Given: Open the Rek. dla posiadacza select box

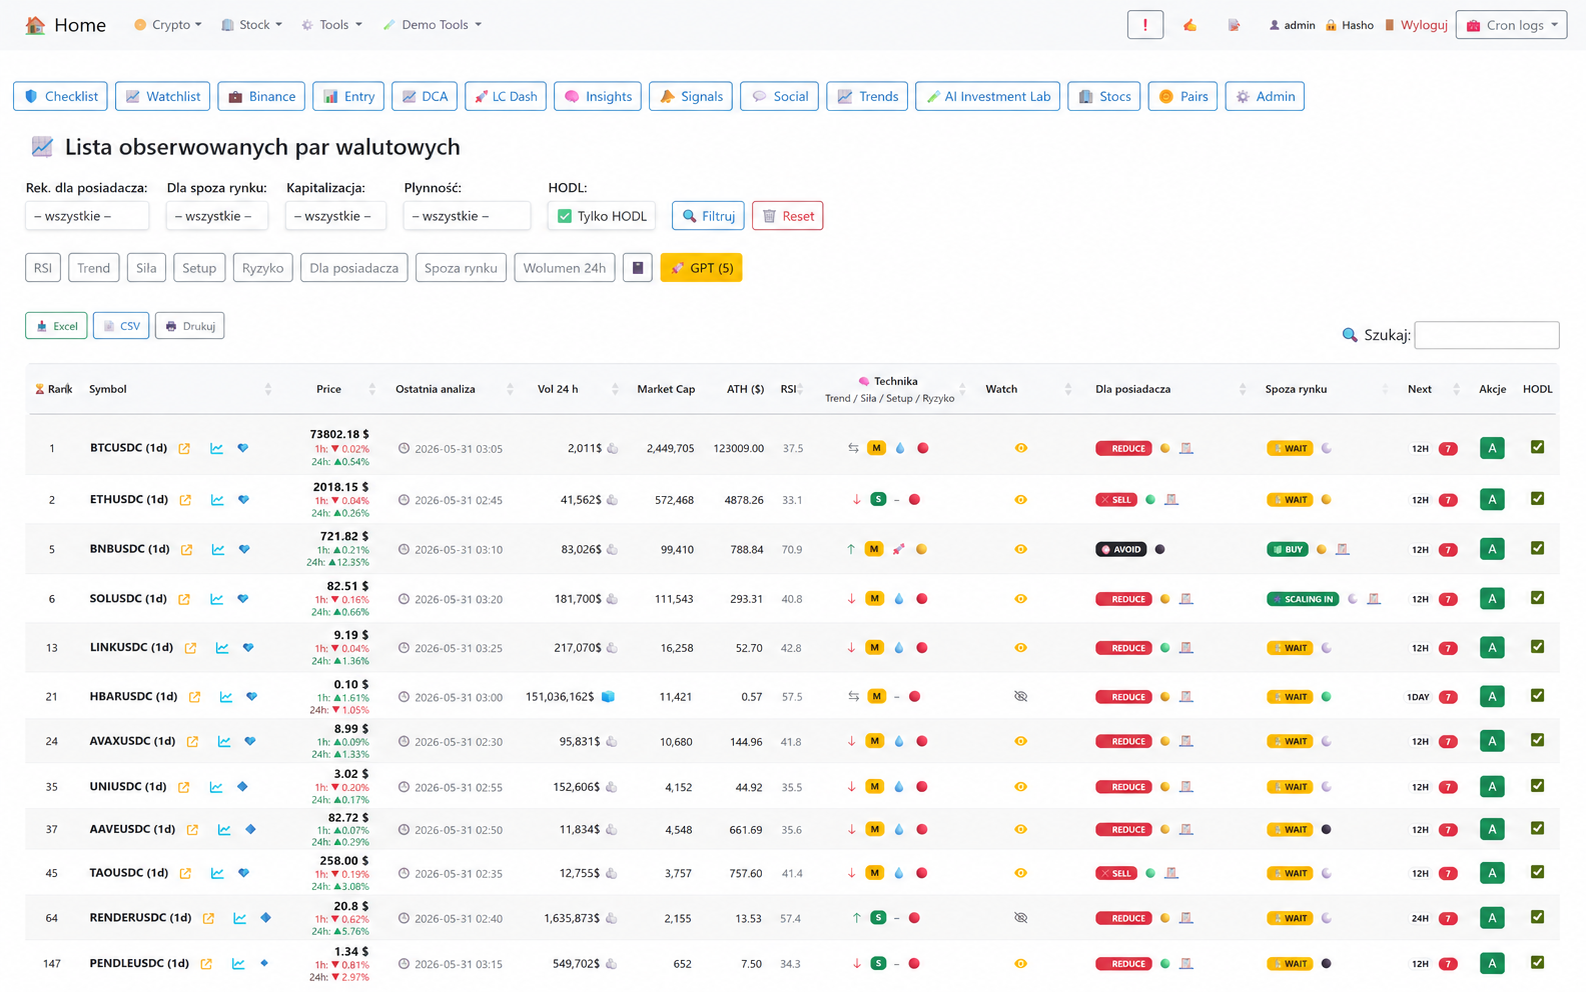Looking at the screenshot, I should tap(87, 216).
